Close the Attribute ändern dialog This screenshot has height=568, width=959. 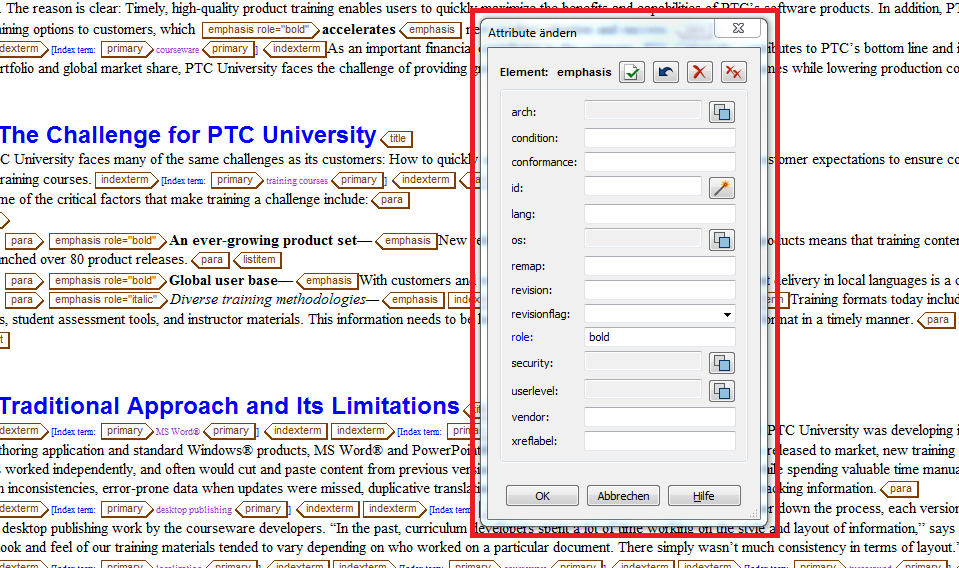tap(738, 28)
